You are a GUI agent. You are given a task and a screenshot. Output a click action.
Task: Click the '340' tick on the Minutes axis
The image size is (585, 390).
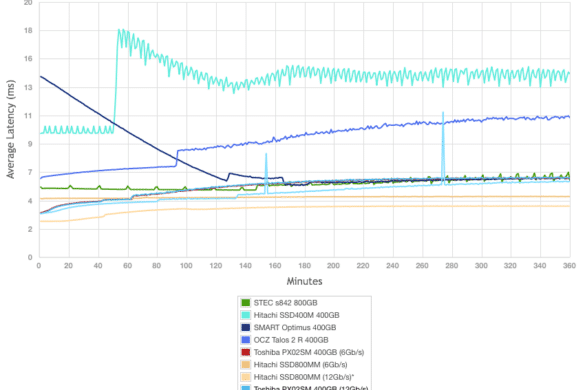tap(540, 266)
